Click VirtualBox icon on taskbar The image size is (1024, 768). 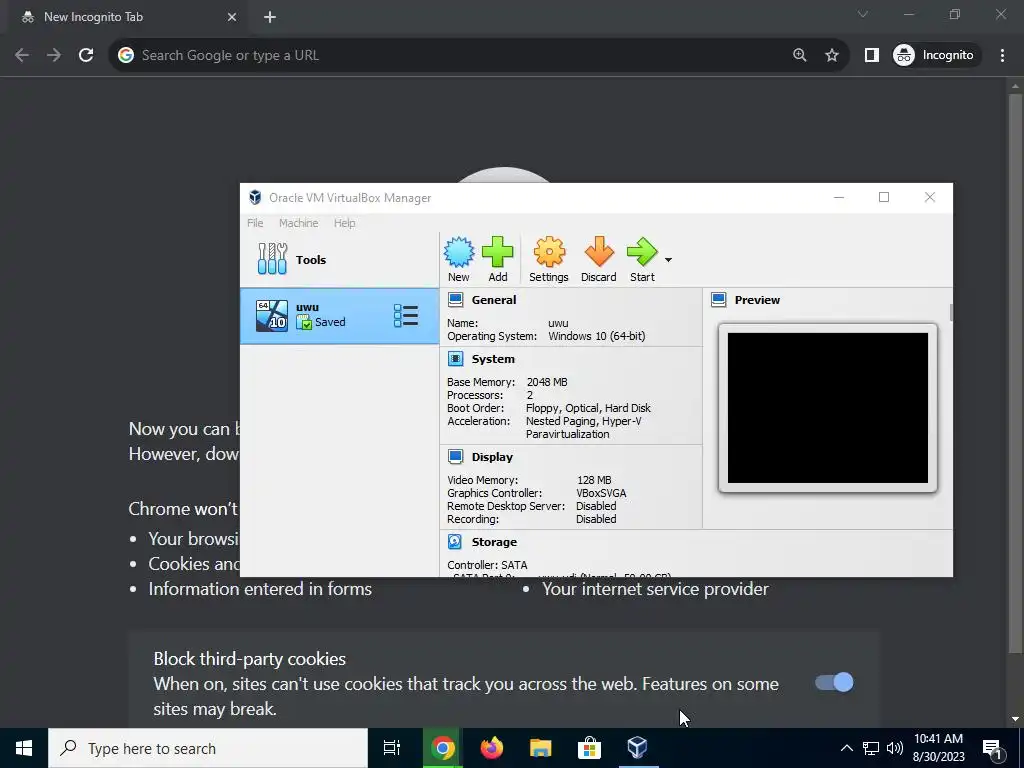click(637, 748)
